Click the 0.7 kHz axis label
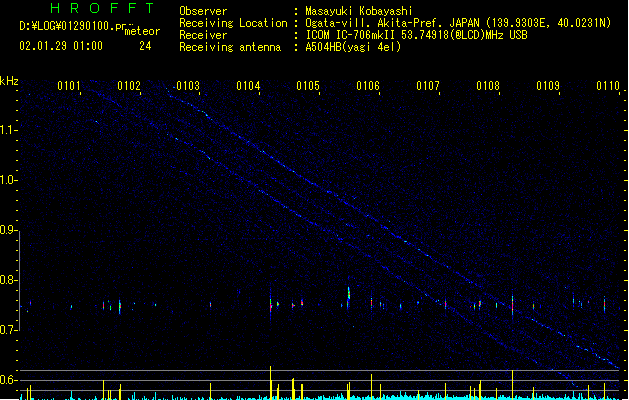Image resolution: width=629 pixels, height=400 pixels. click(x=8, y=330)
